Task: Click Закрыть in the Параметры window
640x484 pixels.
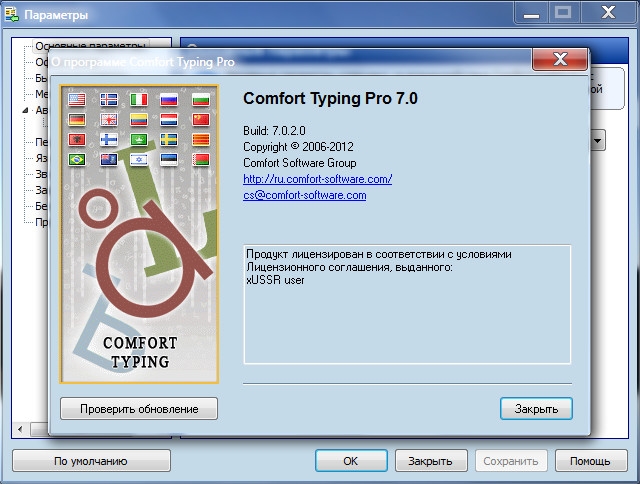Action: (x=431, y=461)
